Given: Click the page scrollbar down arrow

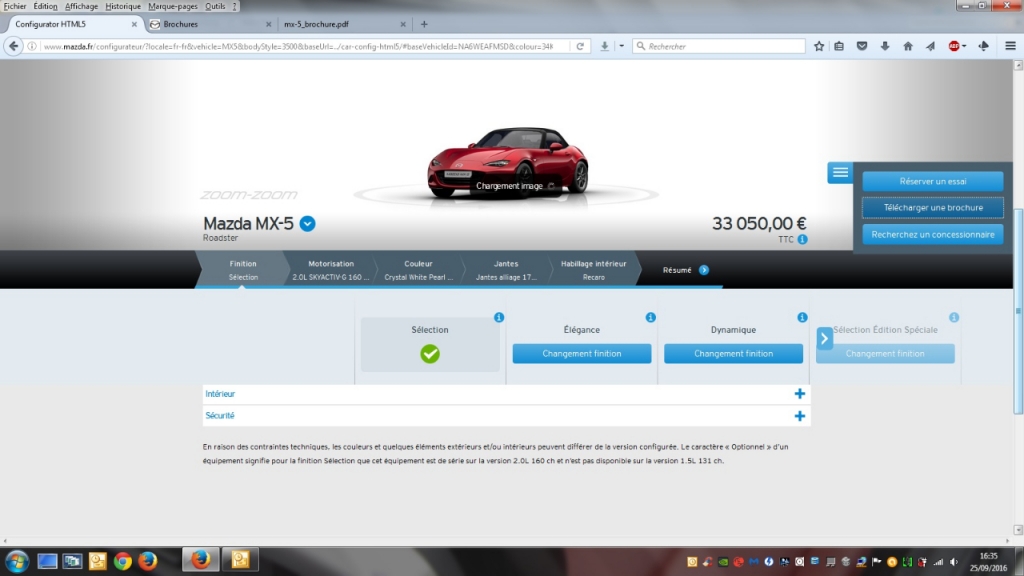Looking at the screenshot, I should point(1018,530).
